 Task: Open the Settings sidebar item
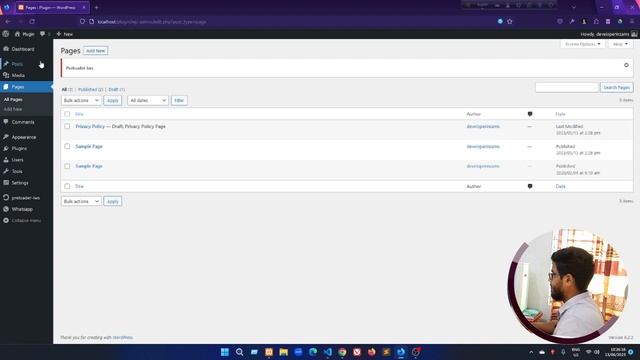click(x=20, y=183)
